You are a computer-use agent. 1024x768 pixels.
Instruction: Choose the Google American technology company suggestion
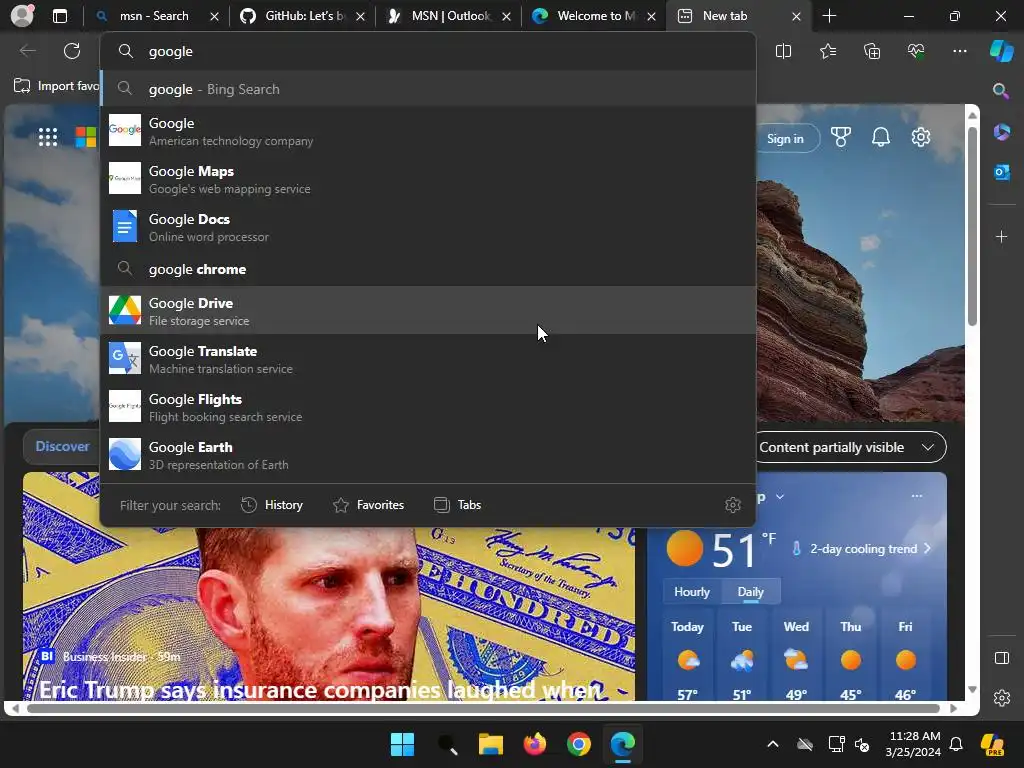[x=428, y=131]
